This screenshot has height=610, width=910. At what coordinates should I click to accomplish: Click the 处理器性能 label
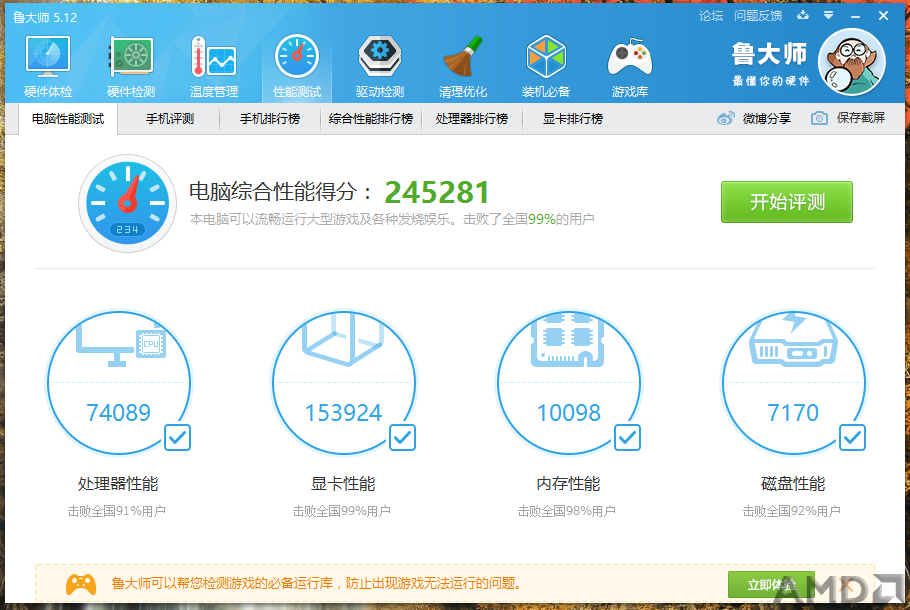click(x=118, y=483)
